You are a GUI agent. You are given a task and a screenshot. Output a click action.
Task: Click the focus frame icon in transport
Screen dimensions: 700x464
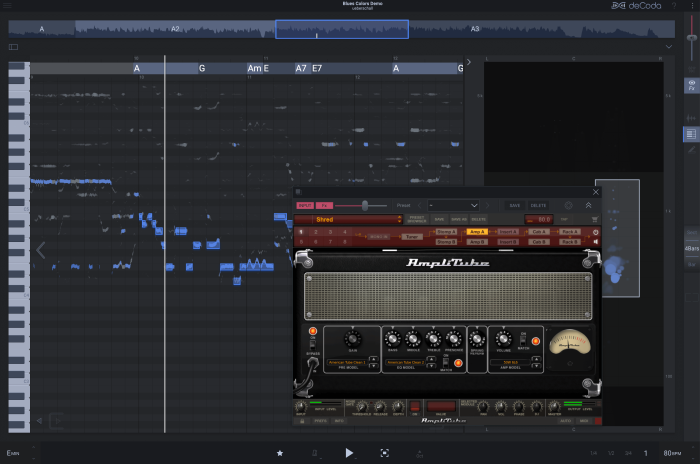tap(384, 453)
